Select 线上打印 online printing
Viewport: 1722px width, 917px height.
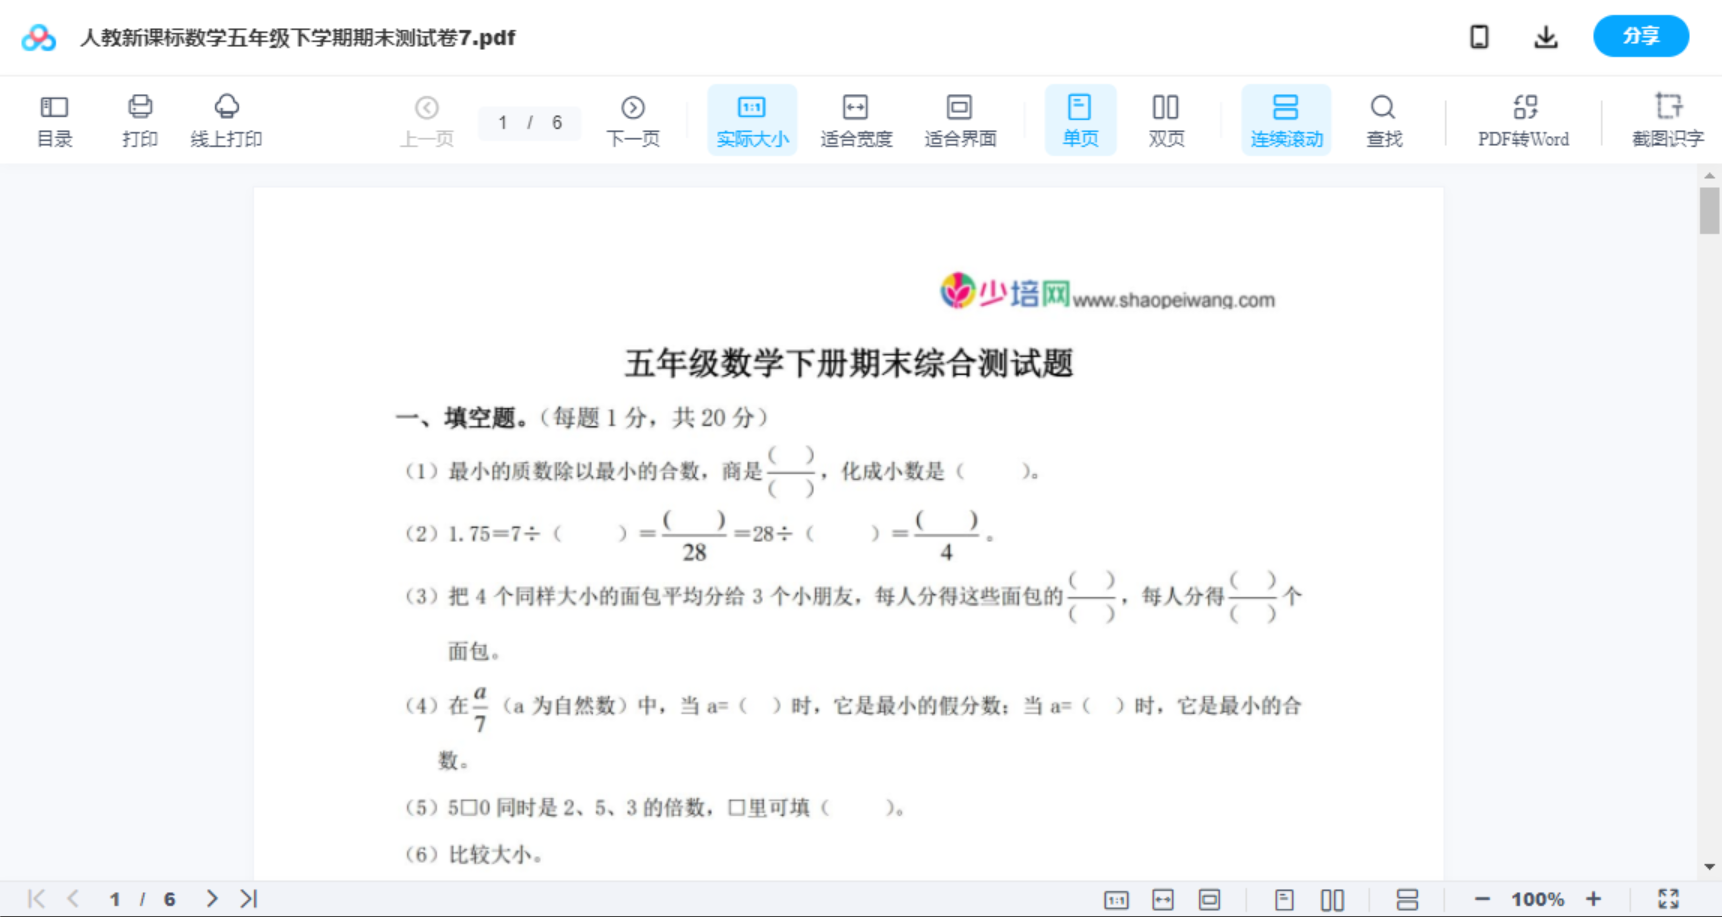(x=226, y=119)
